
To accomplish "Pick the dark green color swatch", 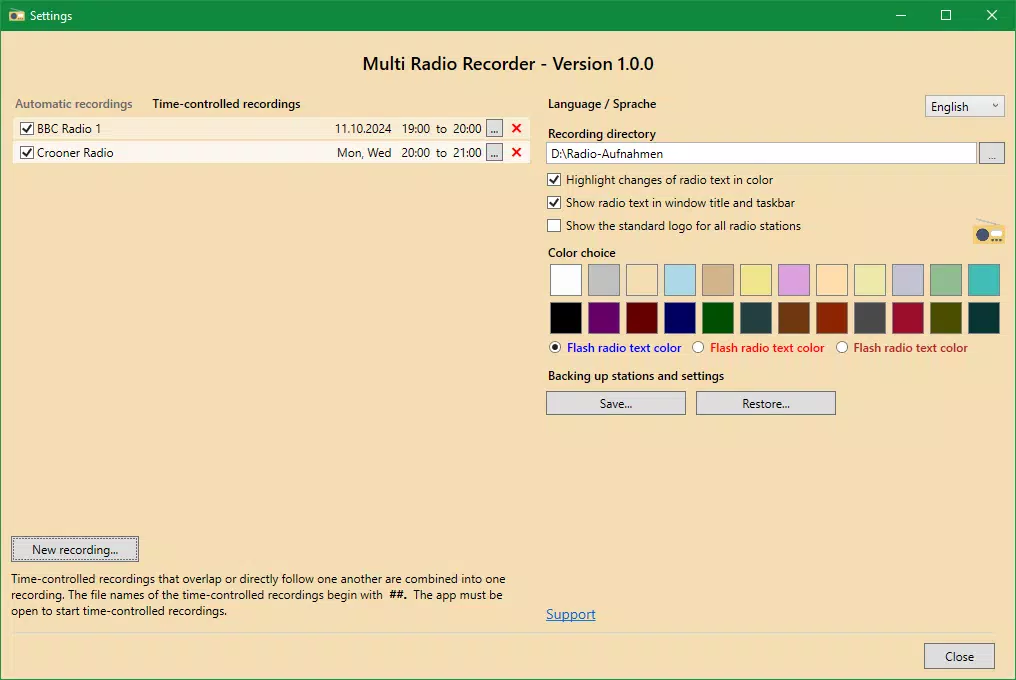I will [718, 318].
